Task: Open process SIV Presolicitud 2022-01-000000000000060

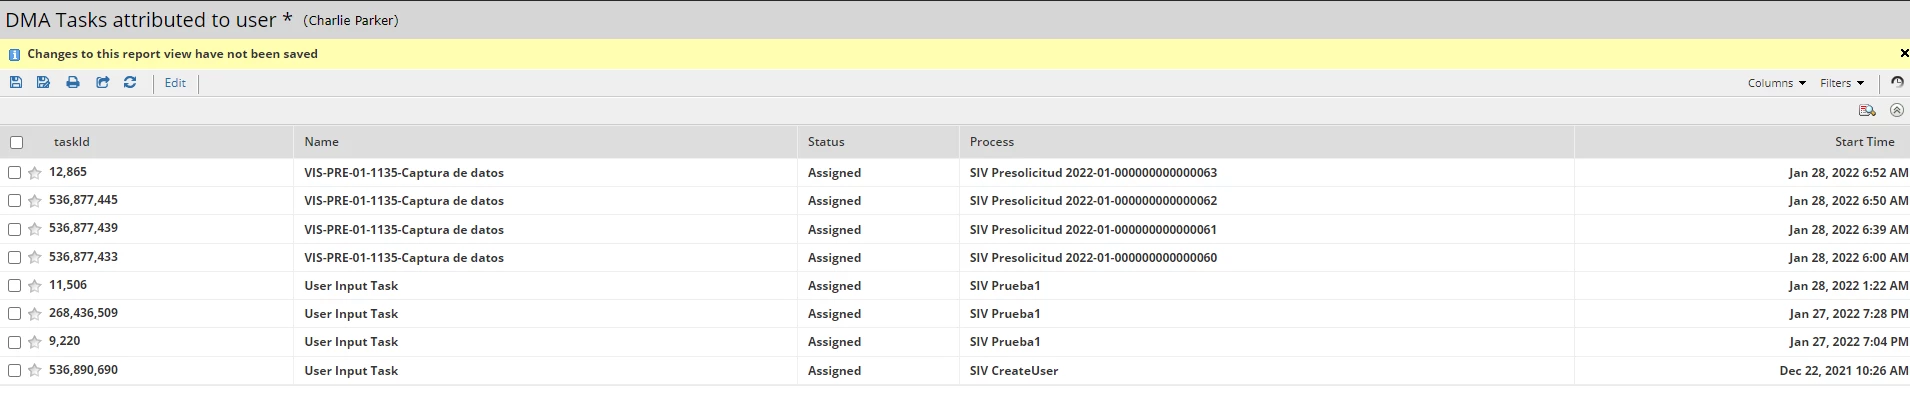Action: [1093, 258]
